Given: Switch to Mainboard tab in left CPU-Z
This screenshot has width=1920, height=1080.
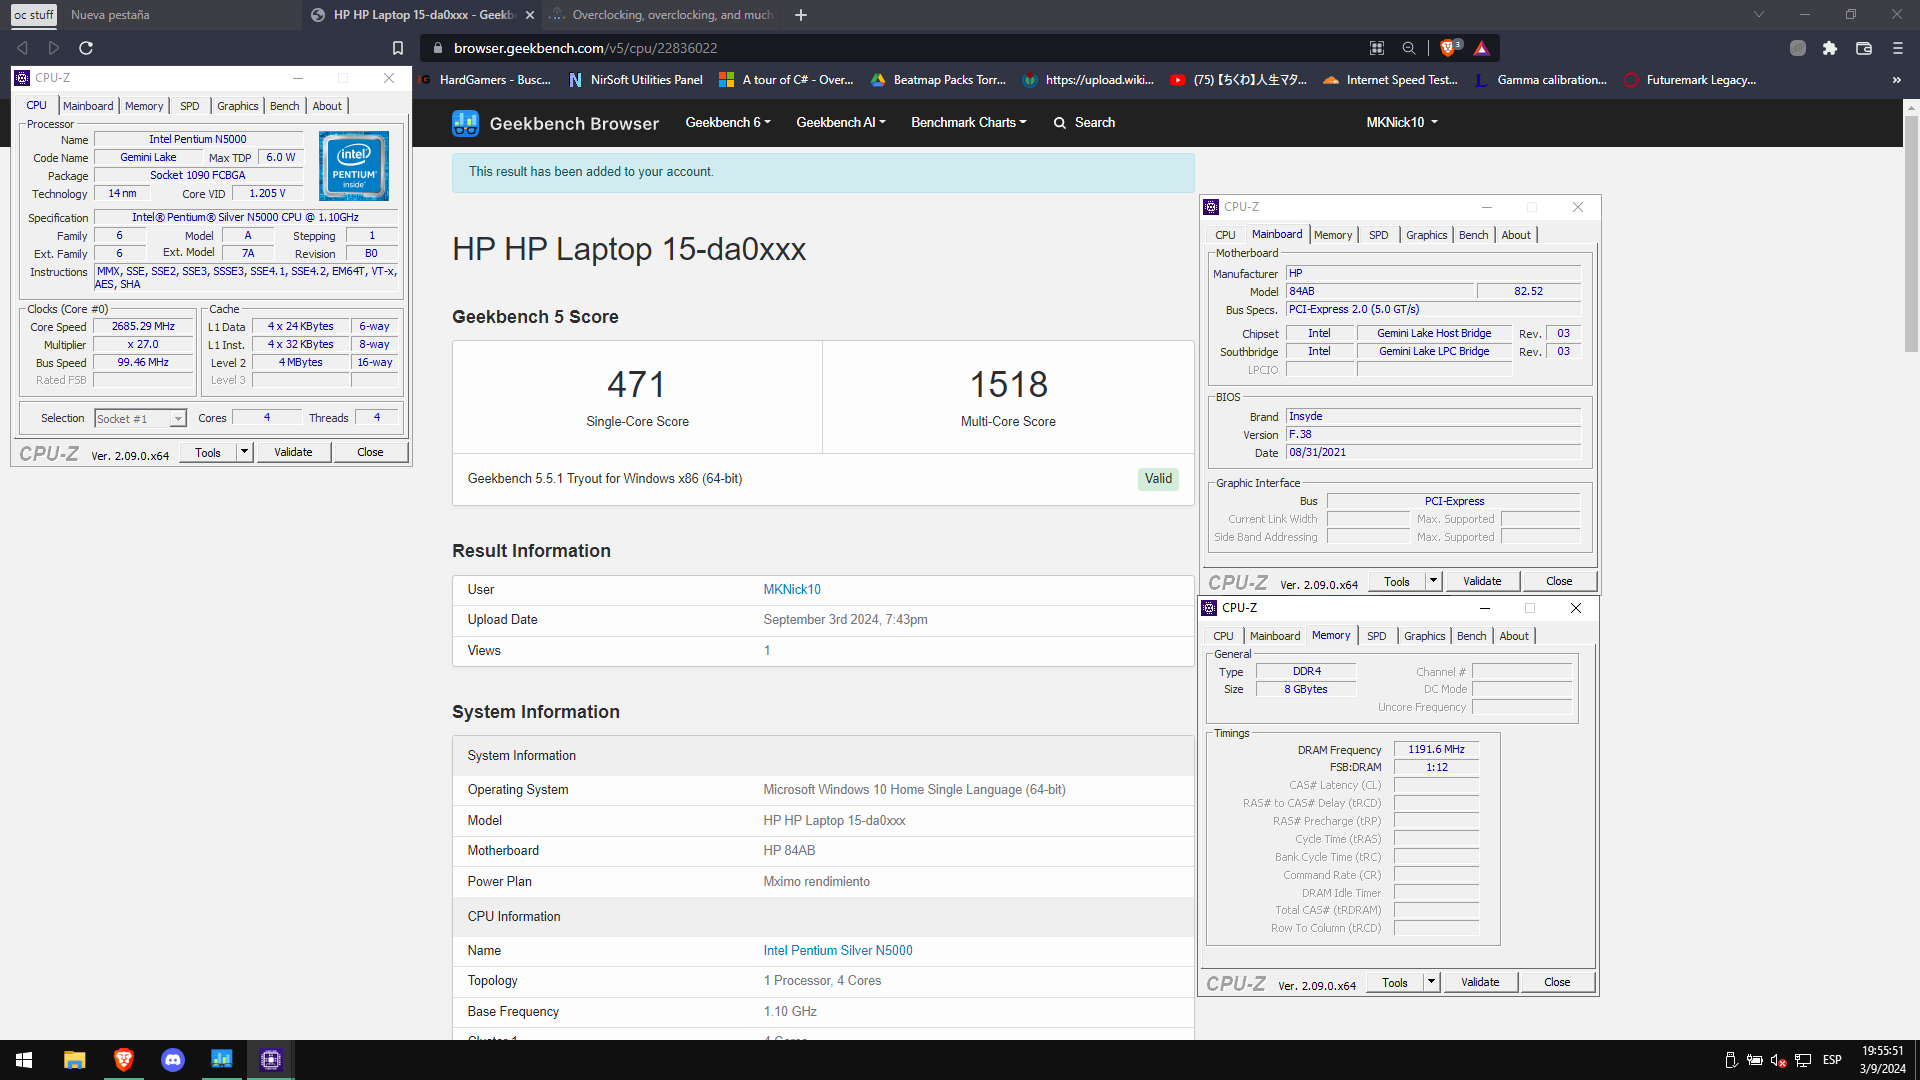Looking at the screenshot, I should click(88, 106).
